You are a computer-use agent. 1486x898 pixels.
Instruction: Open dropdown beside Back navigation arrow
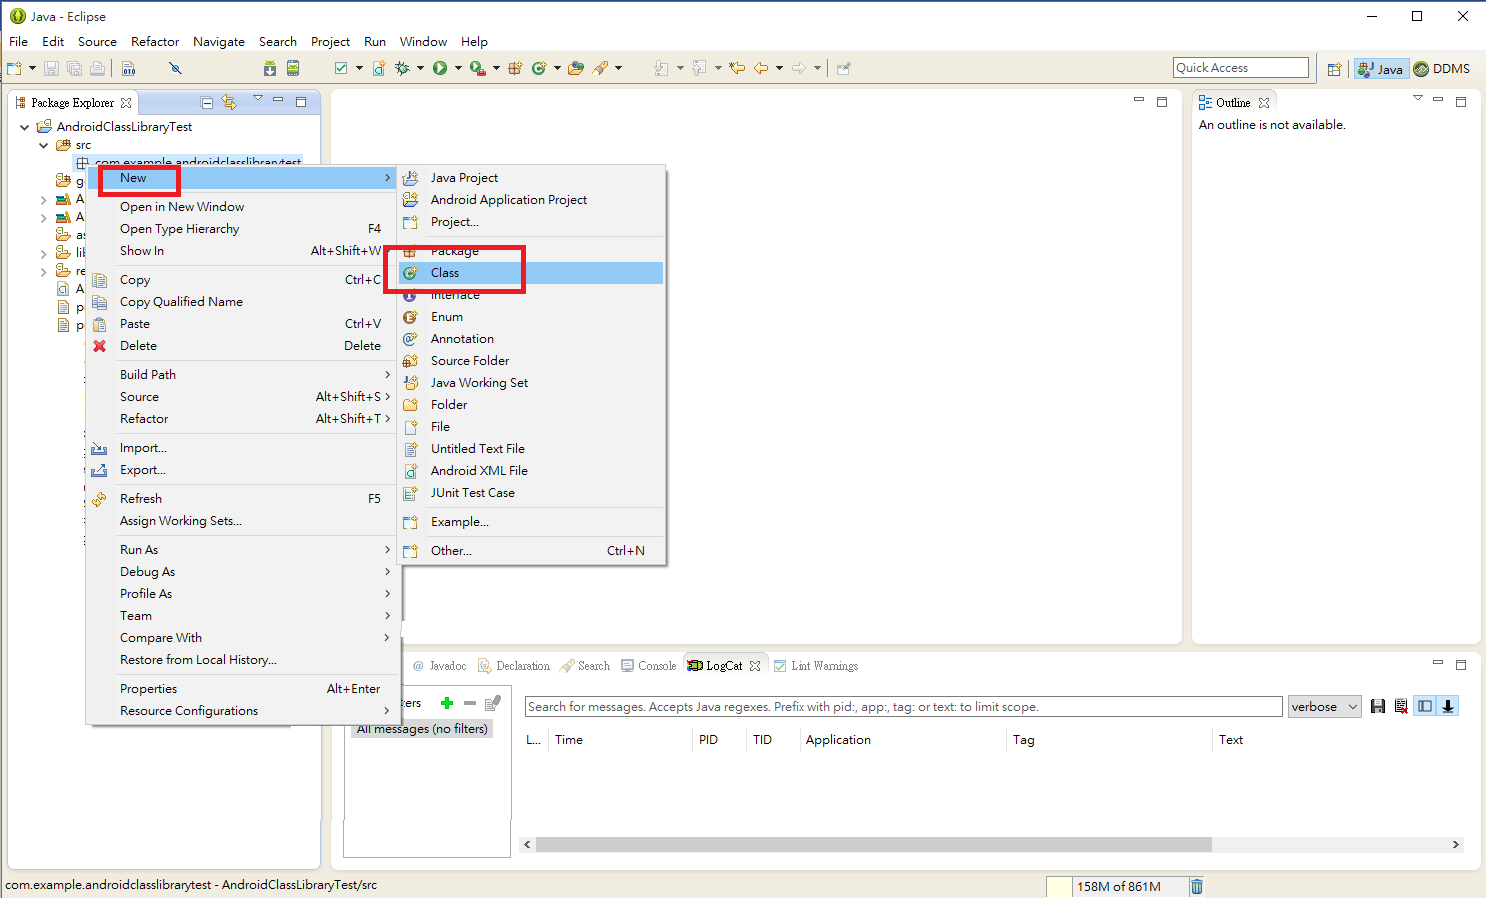click(779, 68)
